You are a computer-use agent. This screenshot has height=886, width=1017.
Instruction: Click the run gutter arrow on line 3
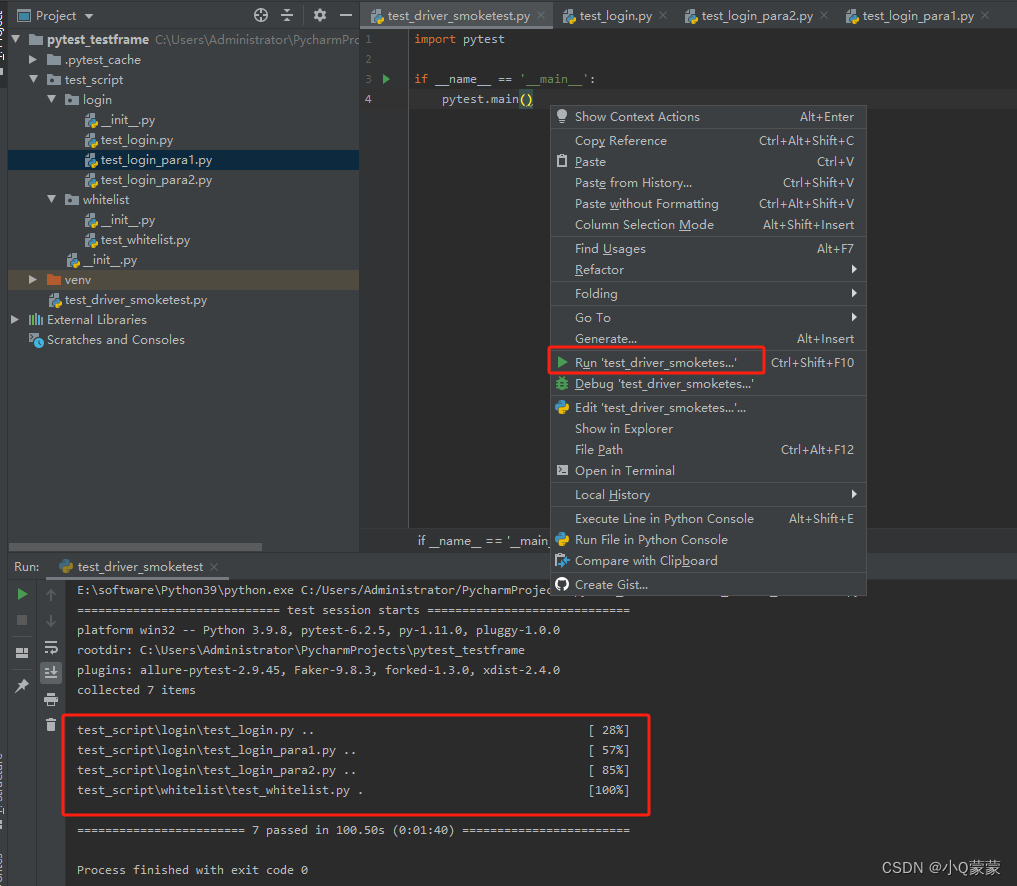click(x=386, y=79)
